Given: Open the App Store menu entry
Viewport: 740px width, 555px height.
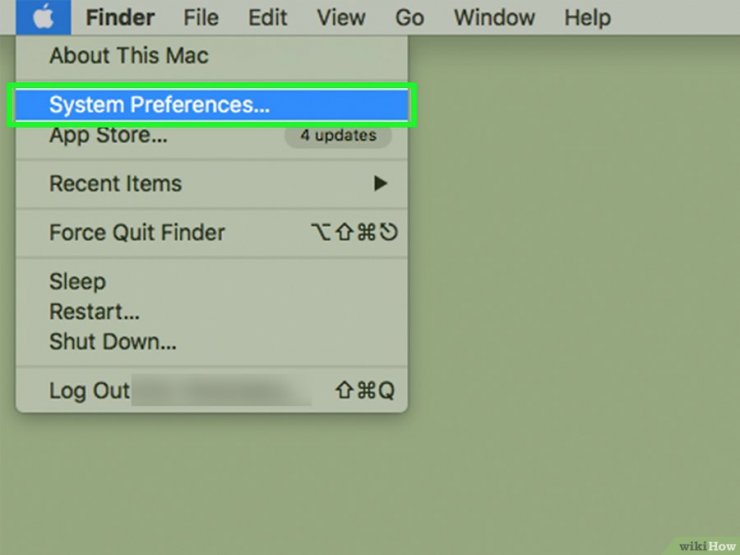Looking at the screenshot, I should pyautogui.click(x=212, y=135).
